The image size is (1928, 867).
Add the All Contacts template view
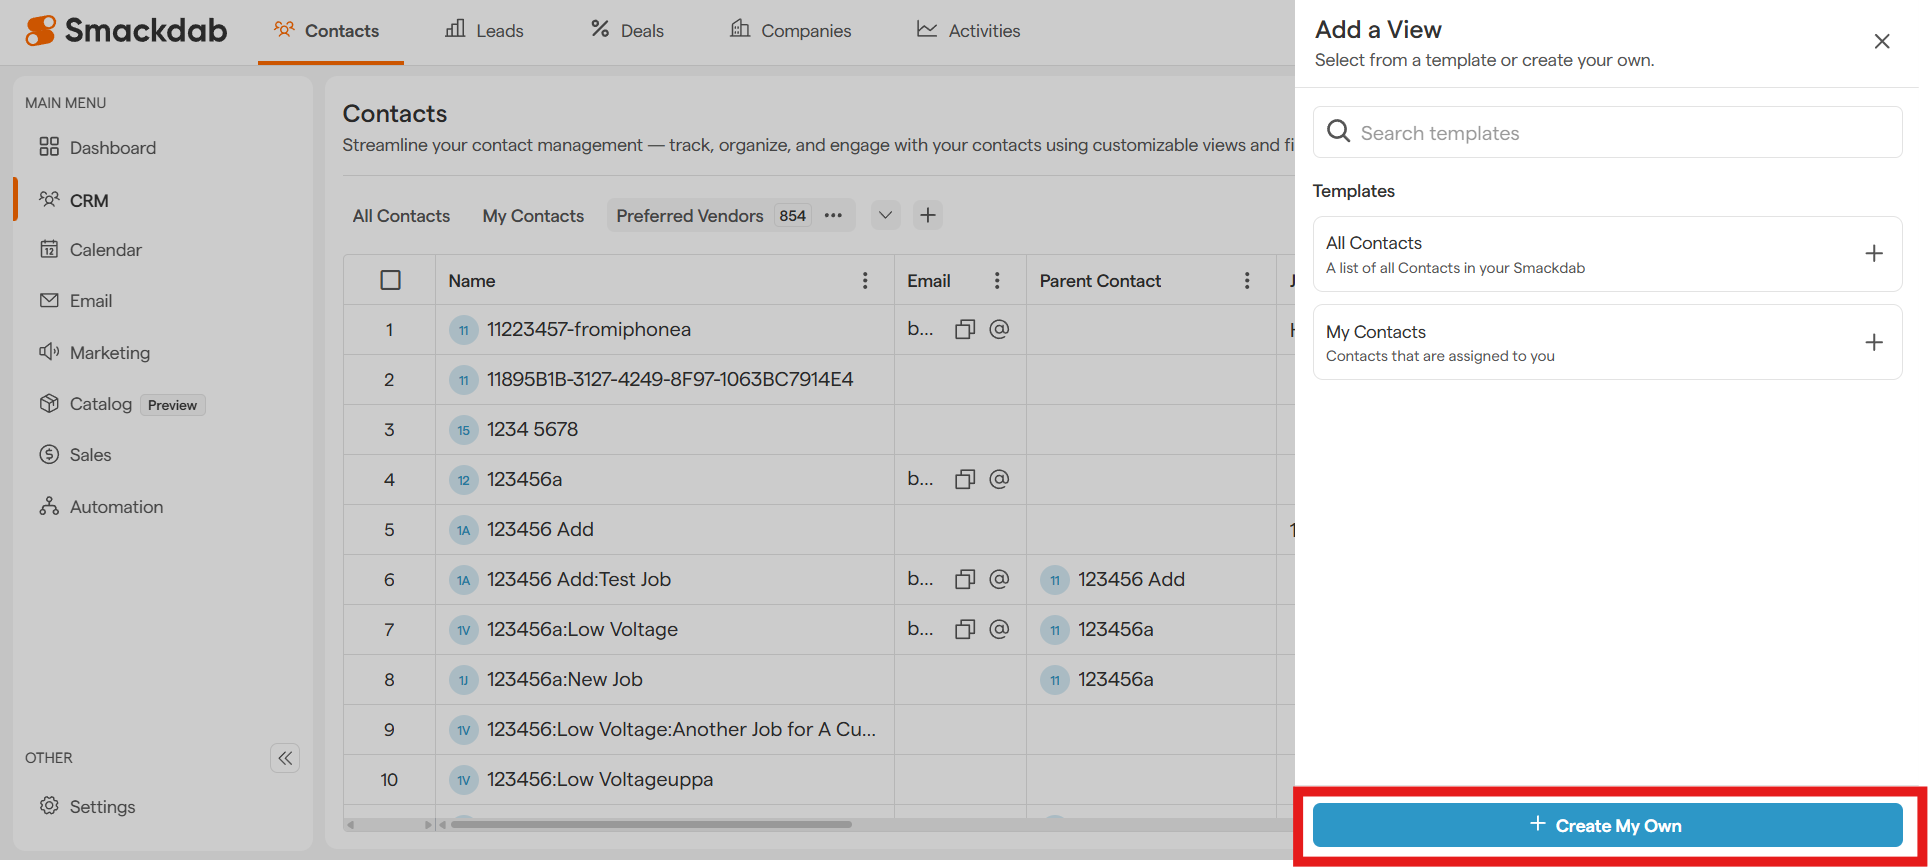pos(1873,254)
